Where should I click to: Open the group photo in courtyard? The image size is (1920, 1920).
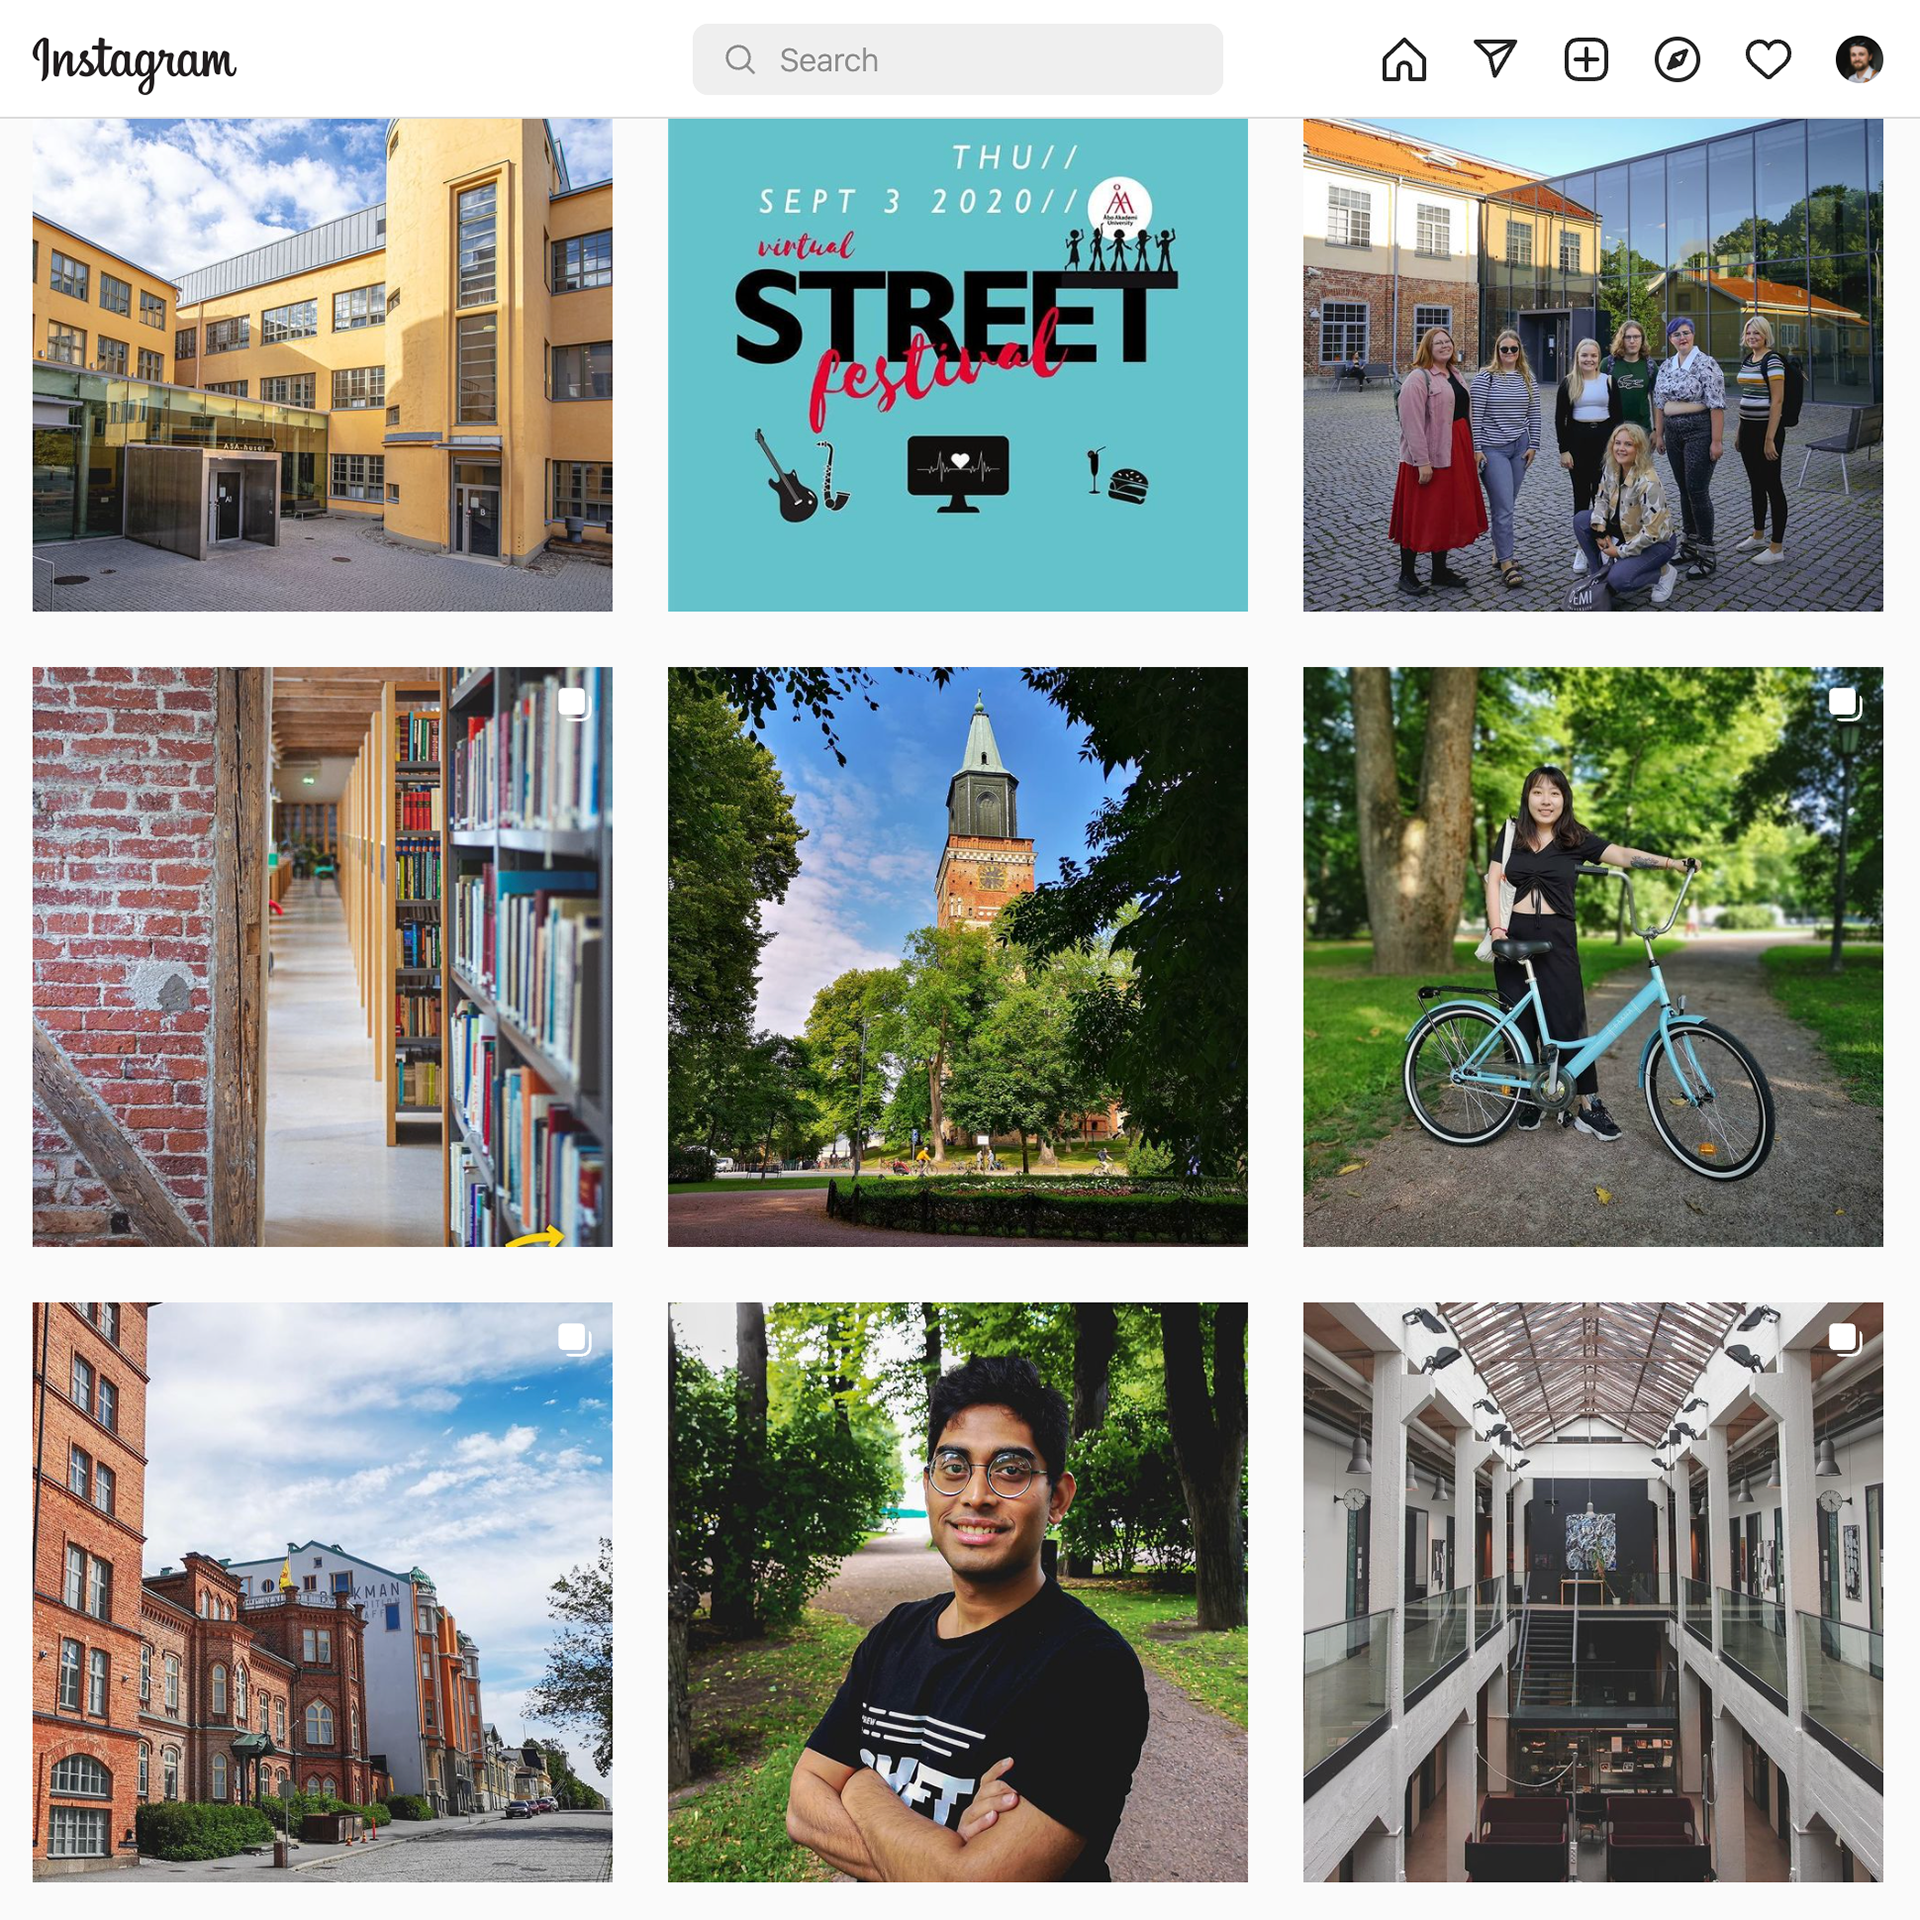click(1592, 365)
